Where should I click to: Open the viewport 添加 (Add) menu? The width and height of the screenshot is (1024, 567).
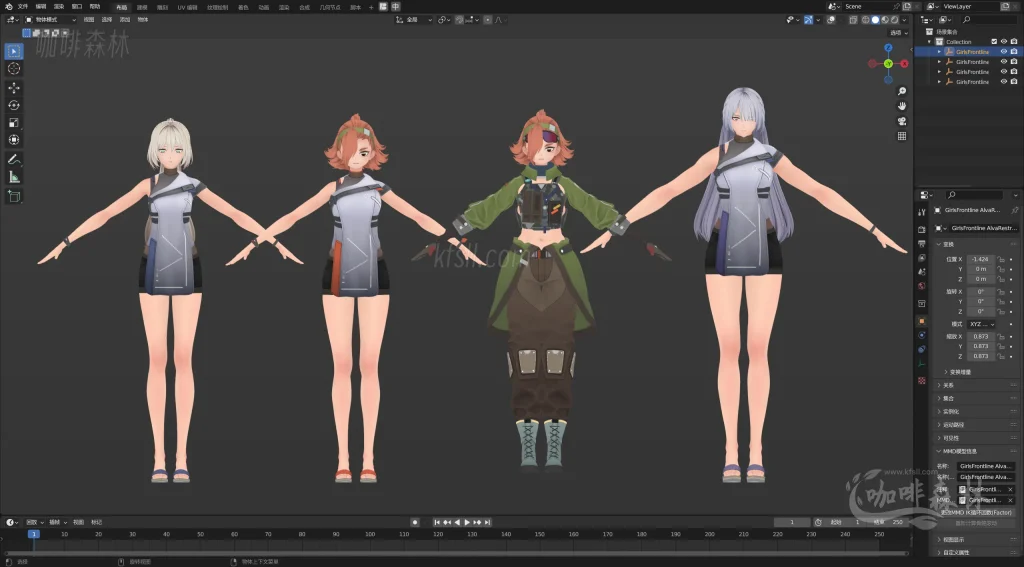pos(125,20)
